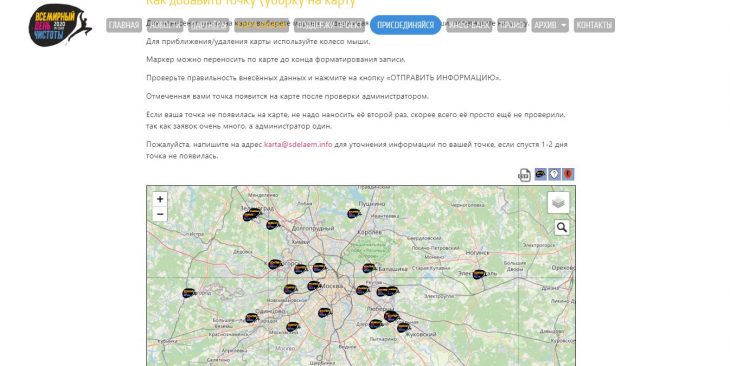Click the CSV file export icon
Viewport: 730px width, 366px height.
pos(525,175)
